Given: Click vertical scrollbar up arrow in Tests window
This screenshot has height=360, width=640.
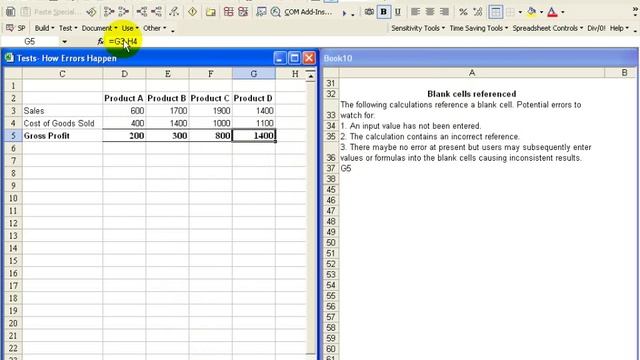Looking at the screenshot, I should (x=311, y=75).
